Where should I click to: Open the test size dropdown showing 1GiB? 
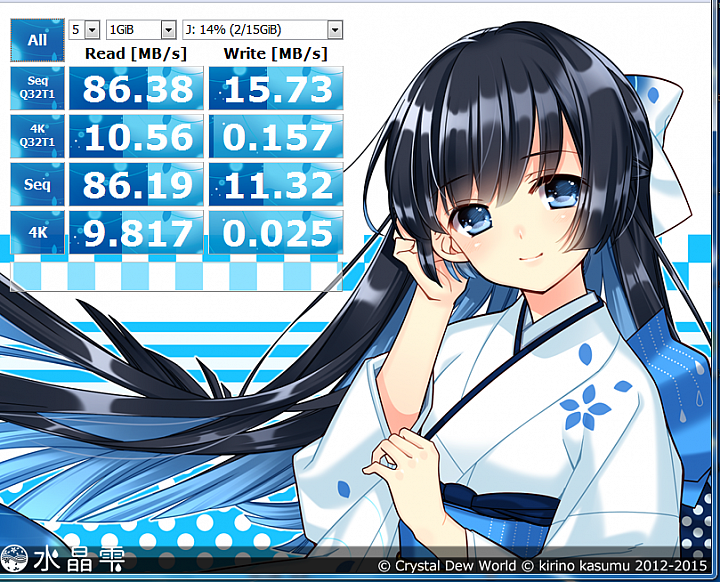coord(141,30)
